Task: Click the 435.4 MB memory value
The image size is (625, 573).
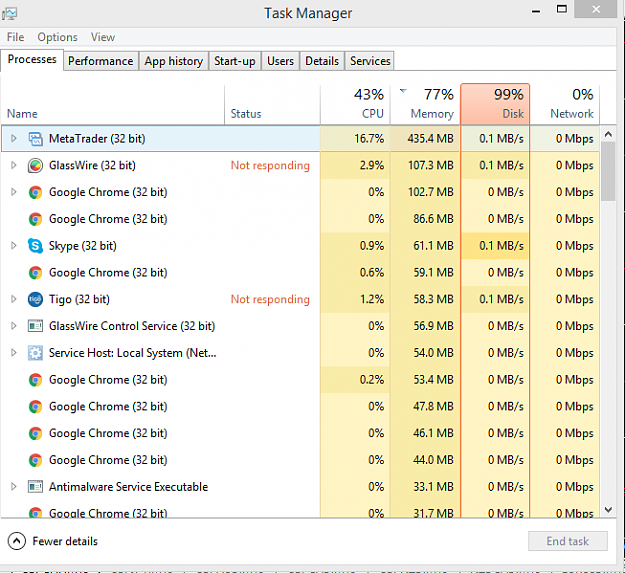Action: click(x=430, y=139)
